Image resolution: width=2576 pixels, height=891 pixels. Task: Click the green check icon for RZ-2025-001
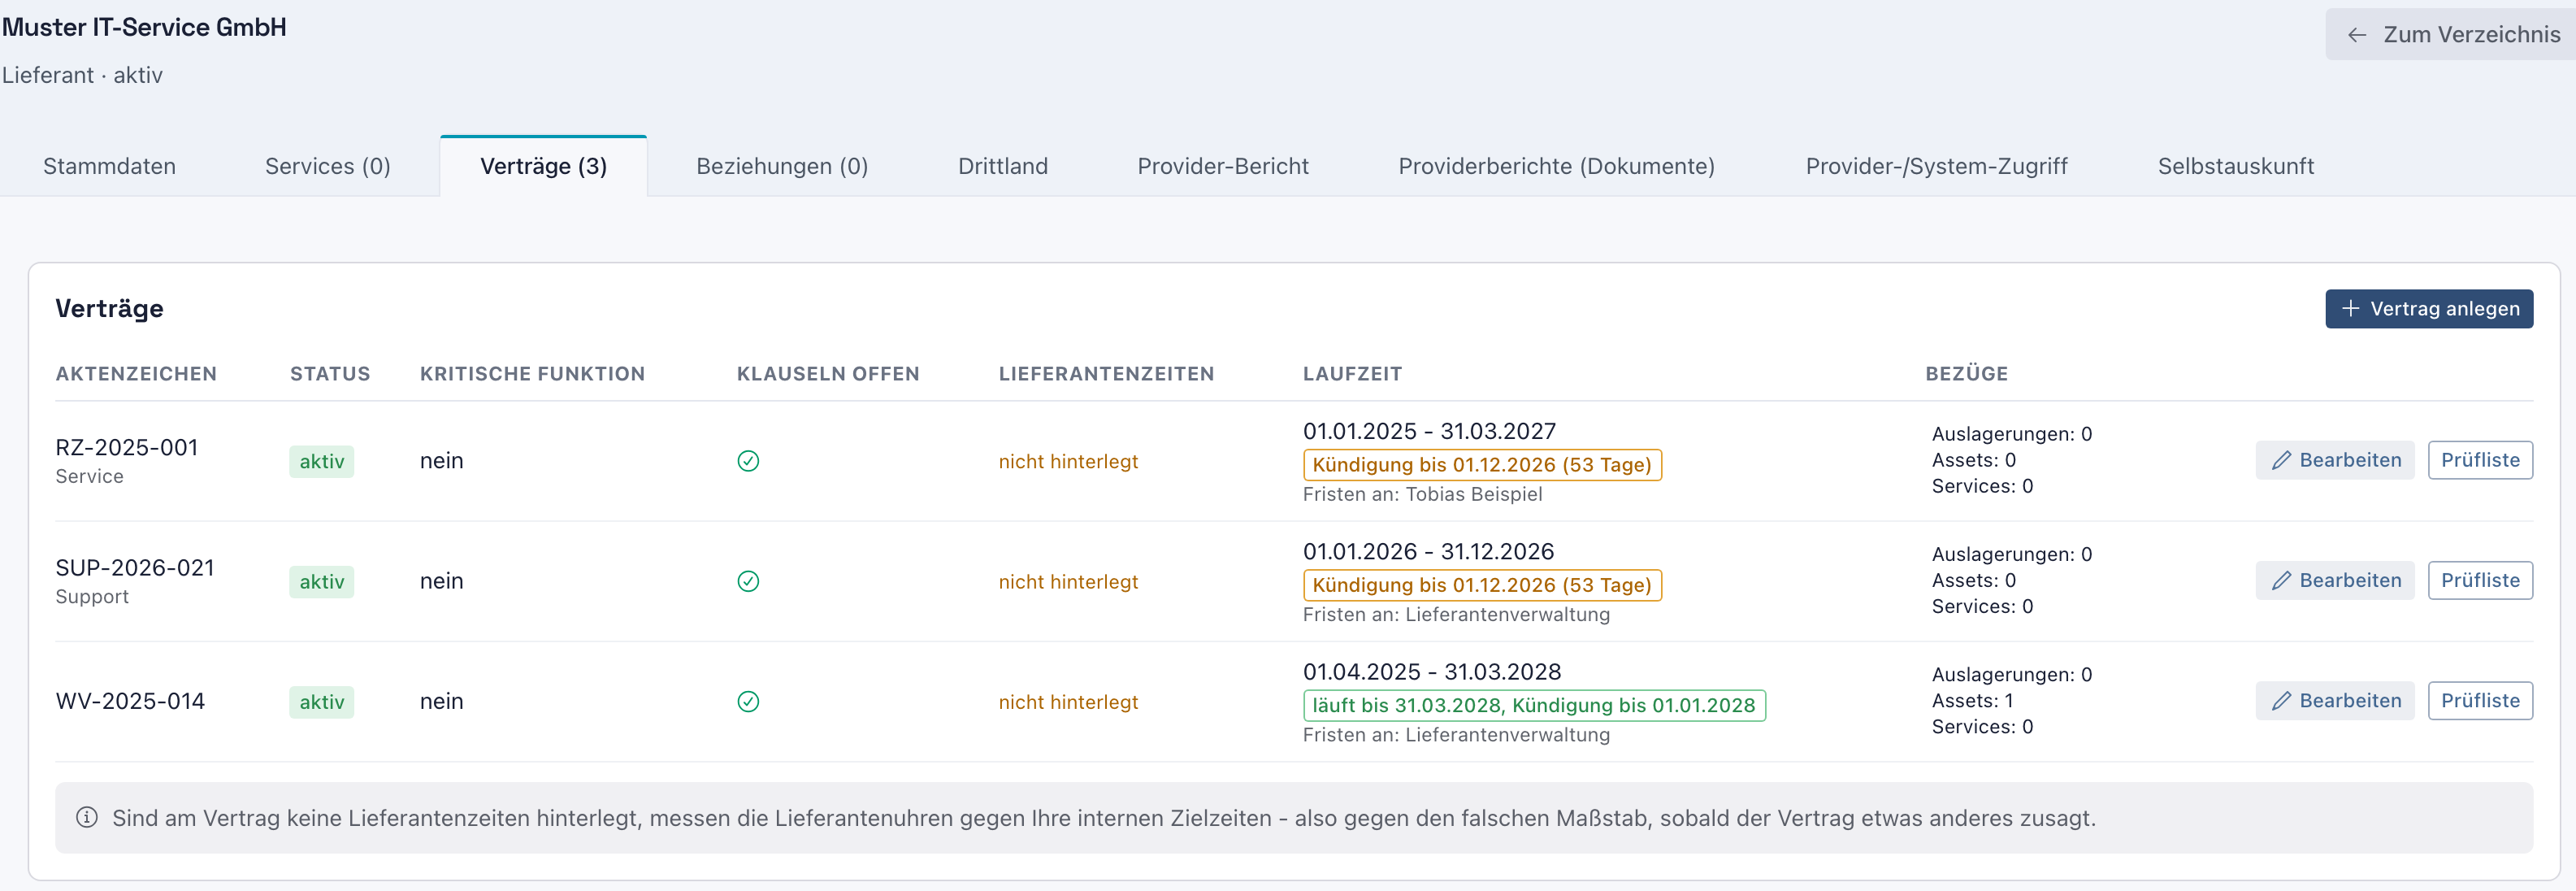pos(748,461)
